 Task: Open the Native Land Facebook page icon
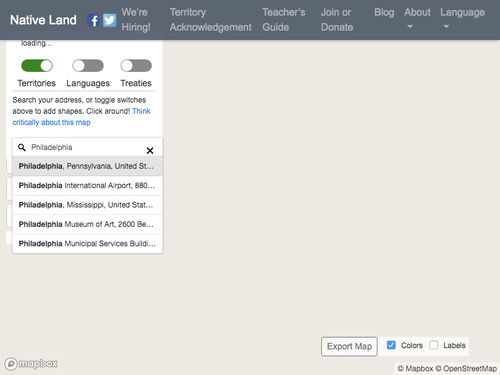coord(93,20)
